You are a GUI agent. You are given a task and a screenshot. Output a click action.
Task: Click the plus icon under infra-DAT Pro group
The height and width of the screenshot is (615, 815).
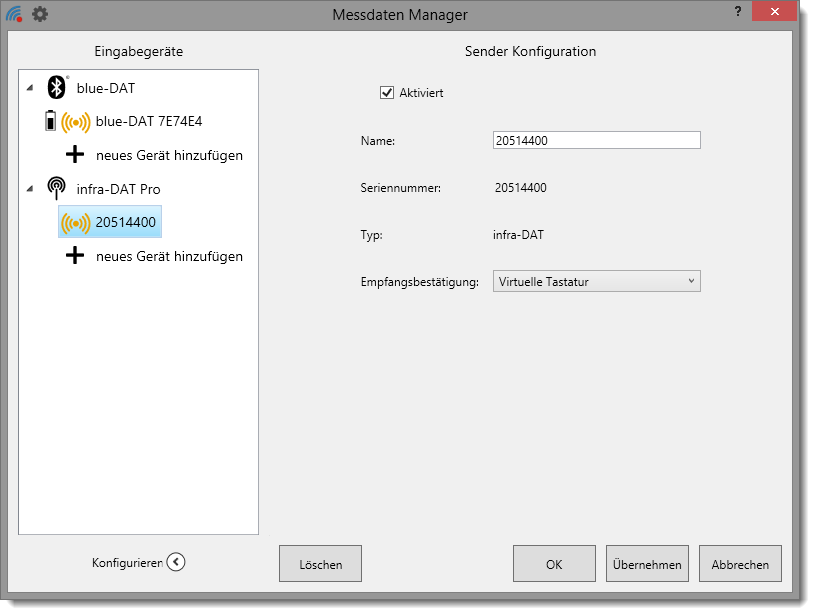[74, 256]
